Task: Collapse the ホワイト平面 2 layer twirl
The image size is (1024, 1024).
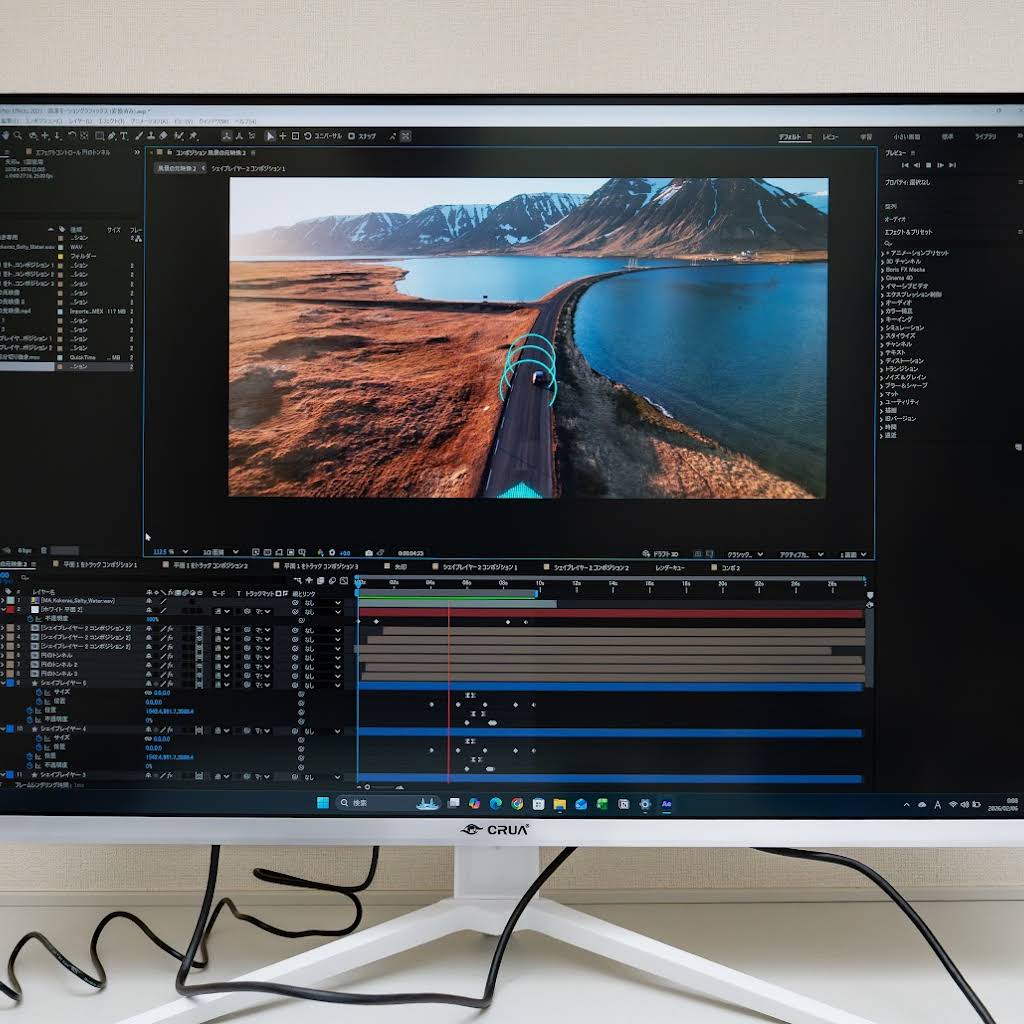Action: tap(3, 609)
